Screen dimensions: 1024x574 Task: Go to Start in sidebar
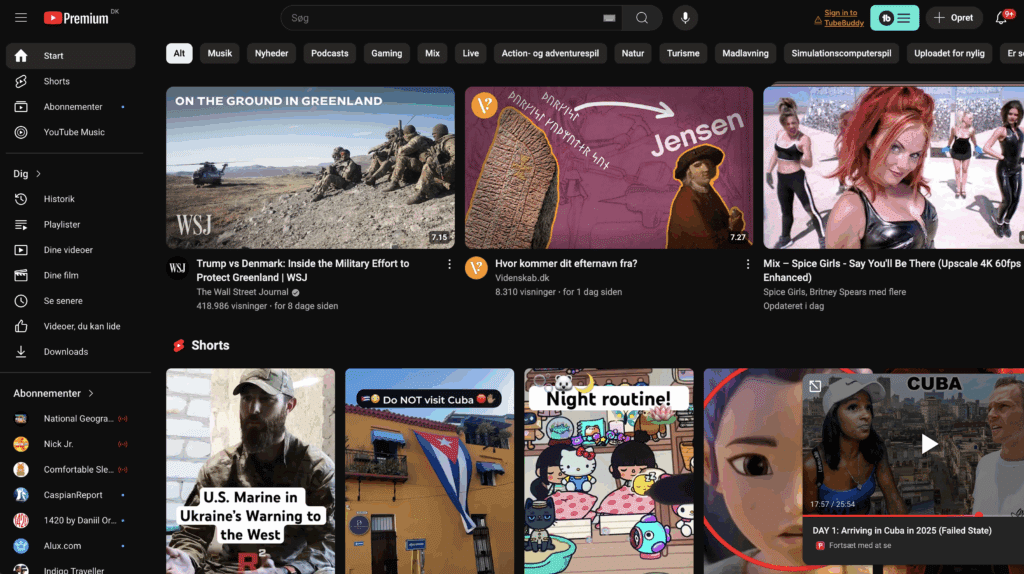click(x=71, y=56)
